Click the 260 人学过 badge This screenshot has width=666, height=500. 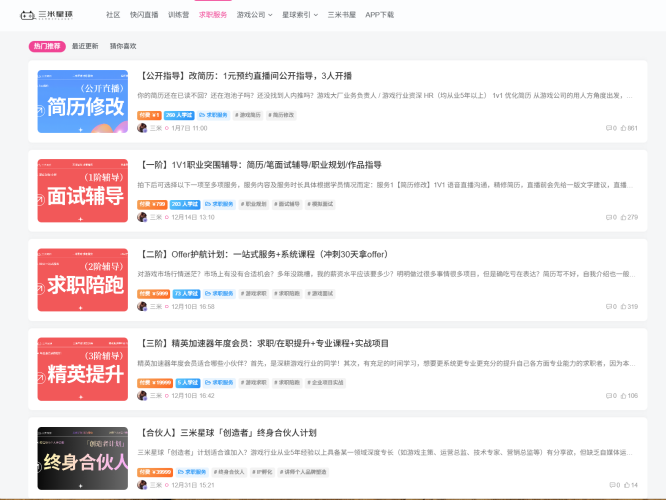tap(179, 115)
